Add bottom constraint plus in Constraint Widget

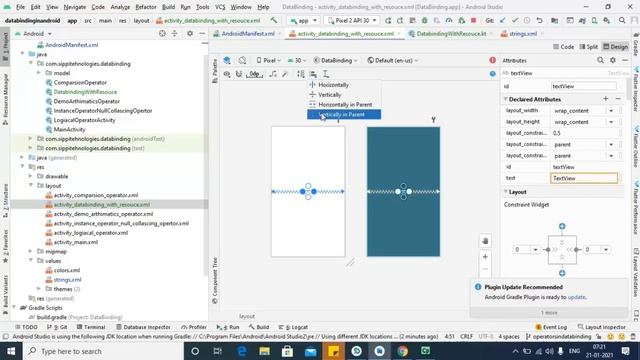[562, 273]
